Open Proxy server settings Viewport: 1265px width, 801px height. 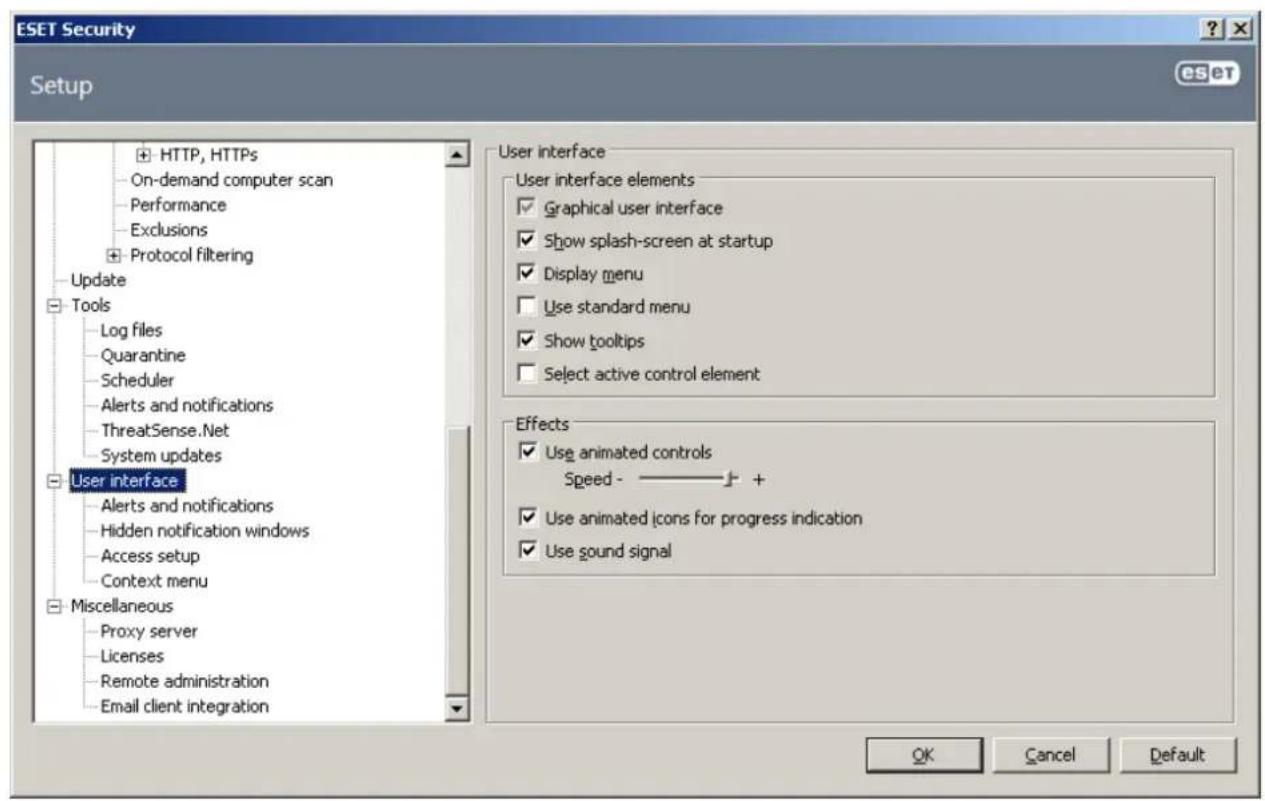coord(148,631)
